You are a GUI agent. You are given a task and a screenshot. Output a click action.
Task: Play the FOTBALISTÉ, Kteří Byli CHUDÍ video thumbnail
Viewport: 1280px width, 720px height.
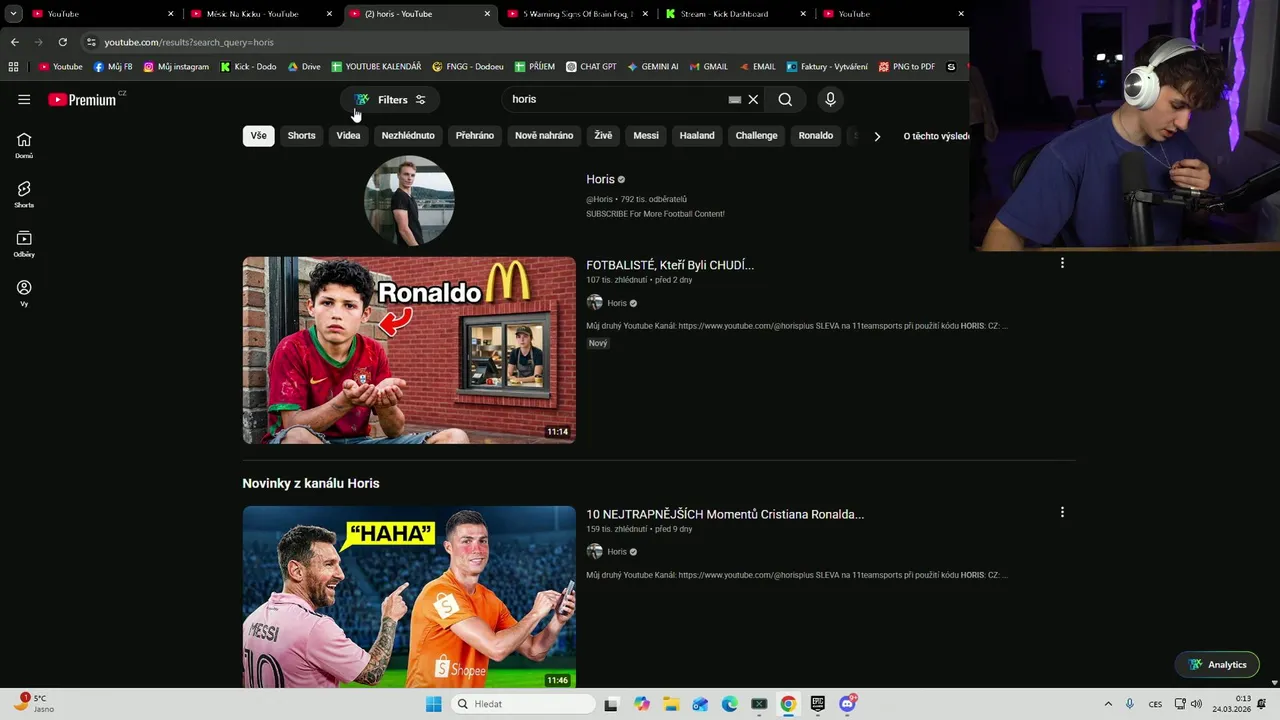point(409,350)
